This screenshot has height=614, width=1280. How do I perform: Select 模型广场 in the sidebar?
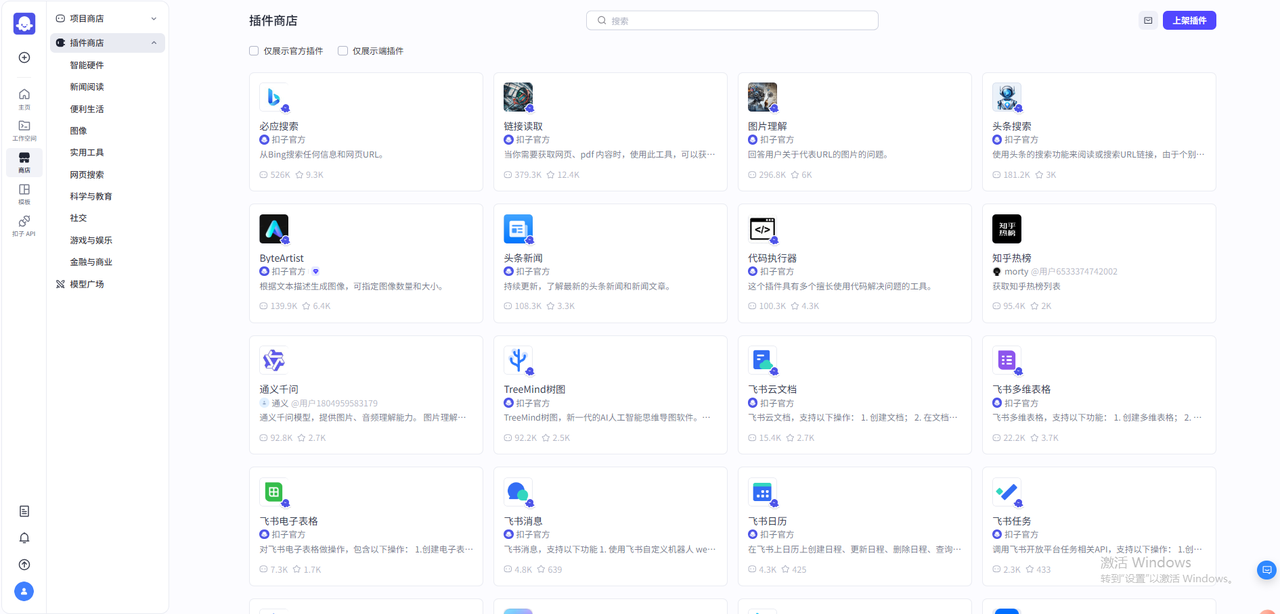(86, 284)
